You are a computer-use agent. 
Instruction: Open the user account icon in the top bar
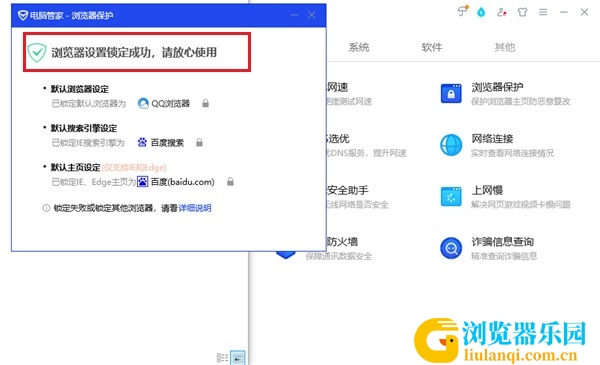(501, 12)
